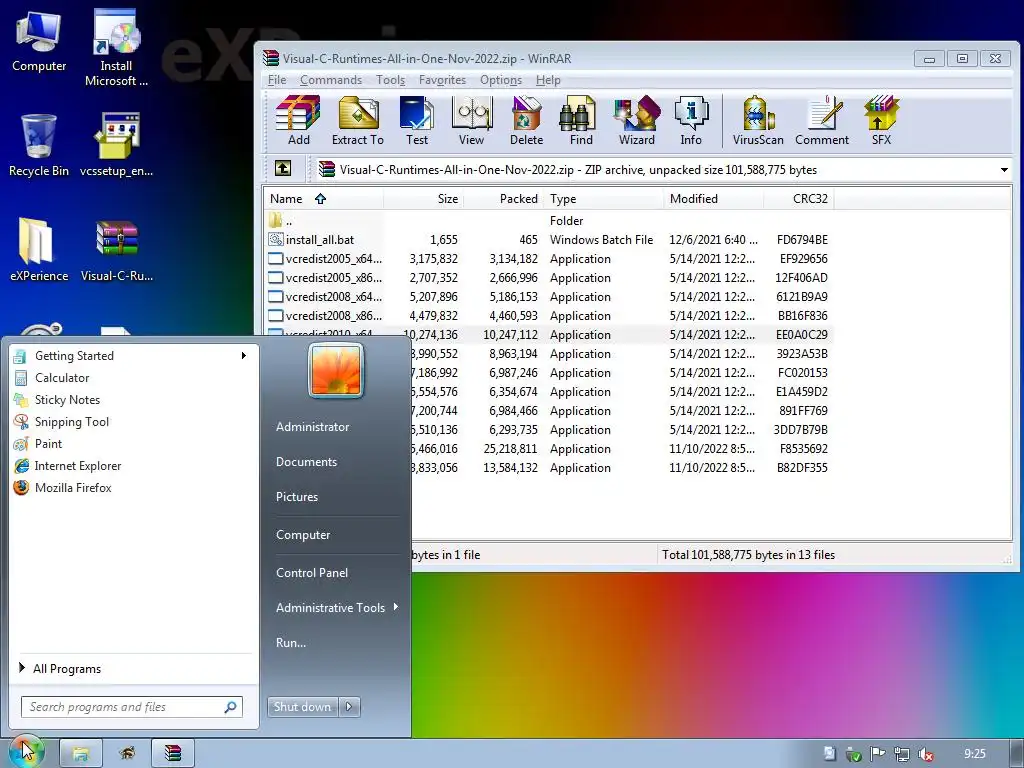Launch Paint from Start menu
Image resolution: width=1024 pixels, height=768 pixels.
[48, 443]
